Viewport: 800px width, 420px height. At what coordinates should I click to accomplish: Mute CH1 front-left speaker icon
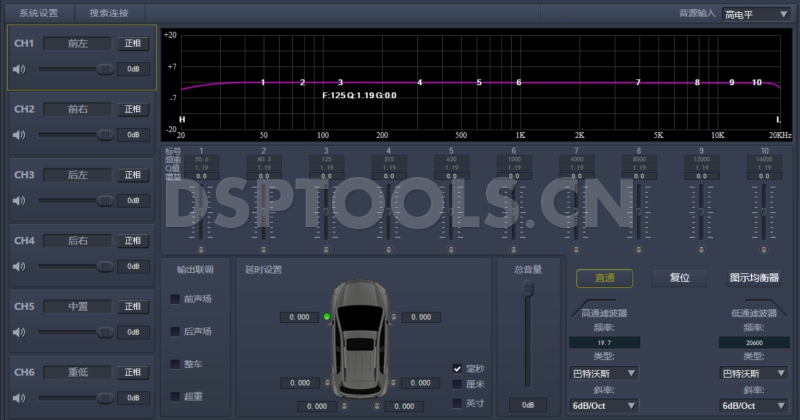tap(19, 69)
